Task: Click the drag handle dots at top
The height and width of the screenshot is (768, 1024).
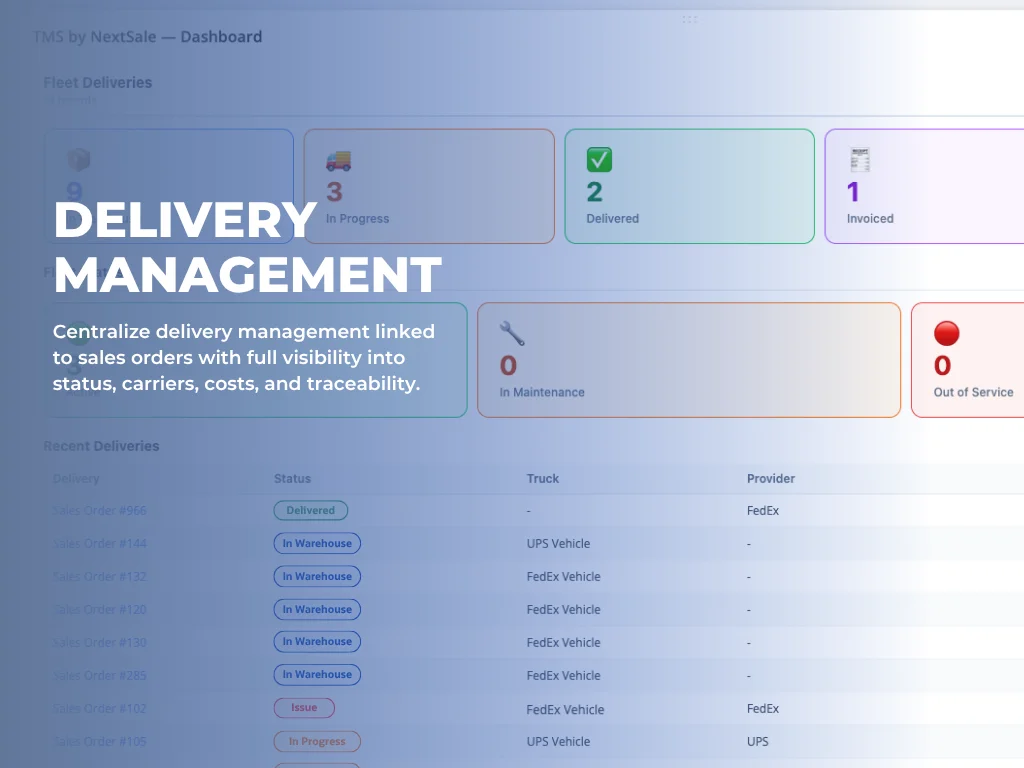Action: (690, 20)
